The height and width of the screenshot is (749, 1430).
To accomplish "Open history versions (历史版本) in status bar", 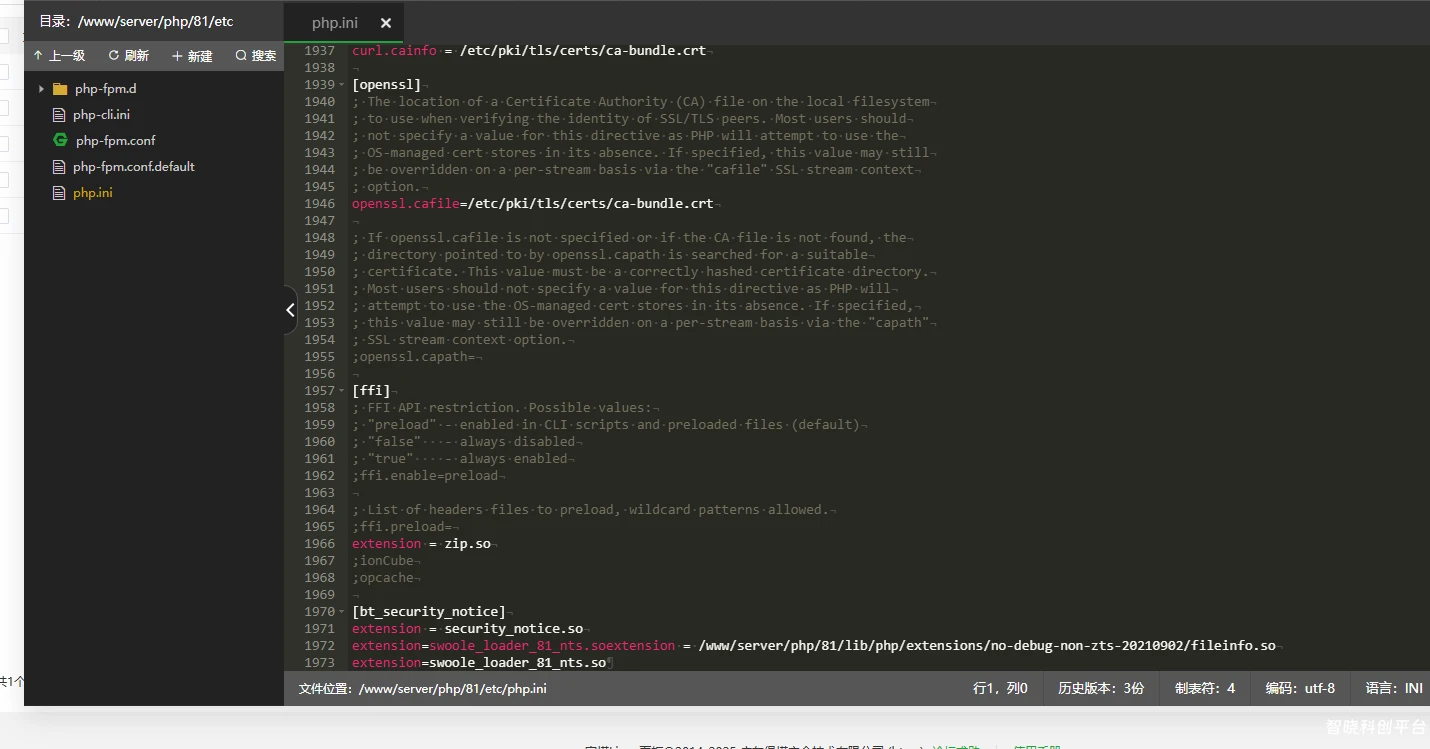I will tap(1101, 688).
